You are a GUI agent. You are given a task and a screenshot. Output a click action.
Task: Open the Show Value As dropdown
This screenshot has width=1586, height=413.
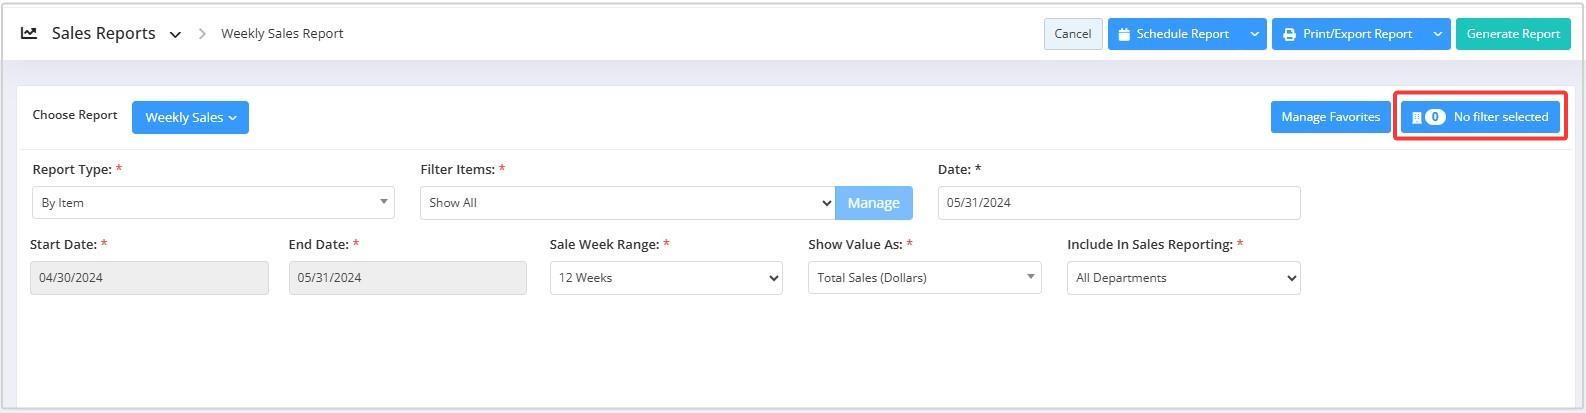tap(924, 278)
